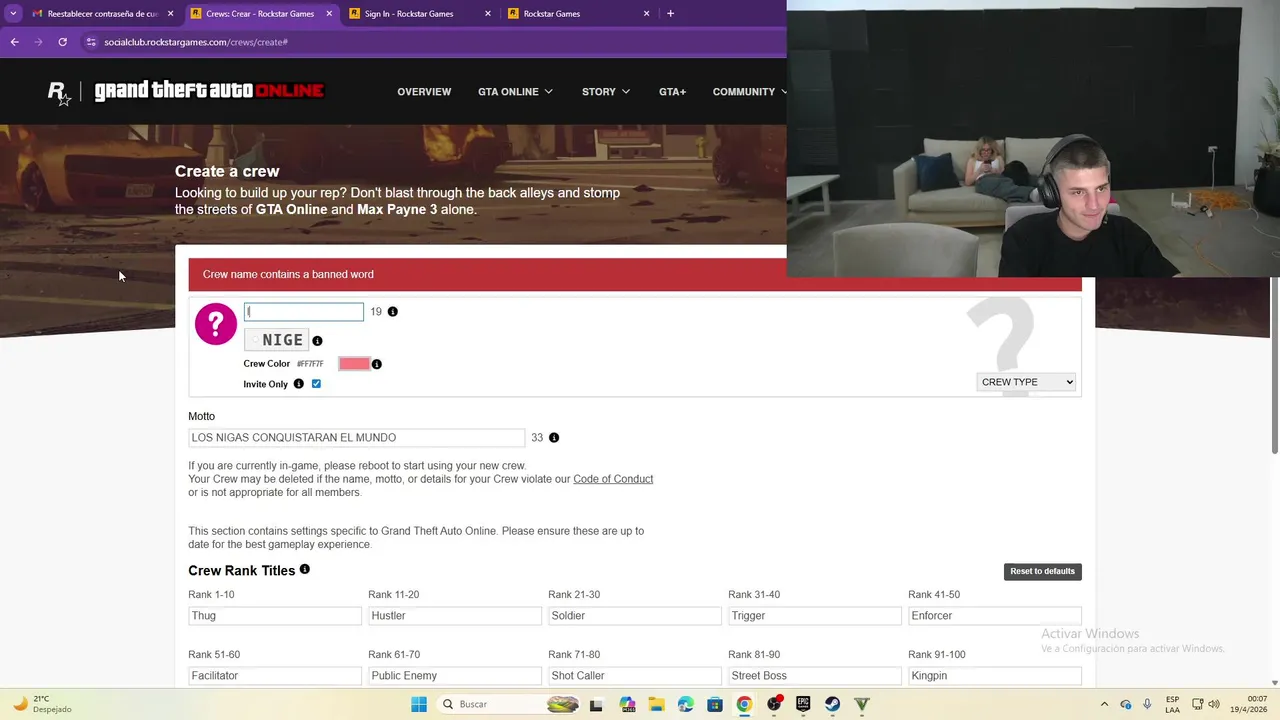Viewport: 1280px width, 720px height.
Task: Click into the Motto text field
Action: point(357,438)
